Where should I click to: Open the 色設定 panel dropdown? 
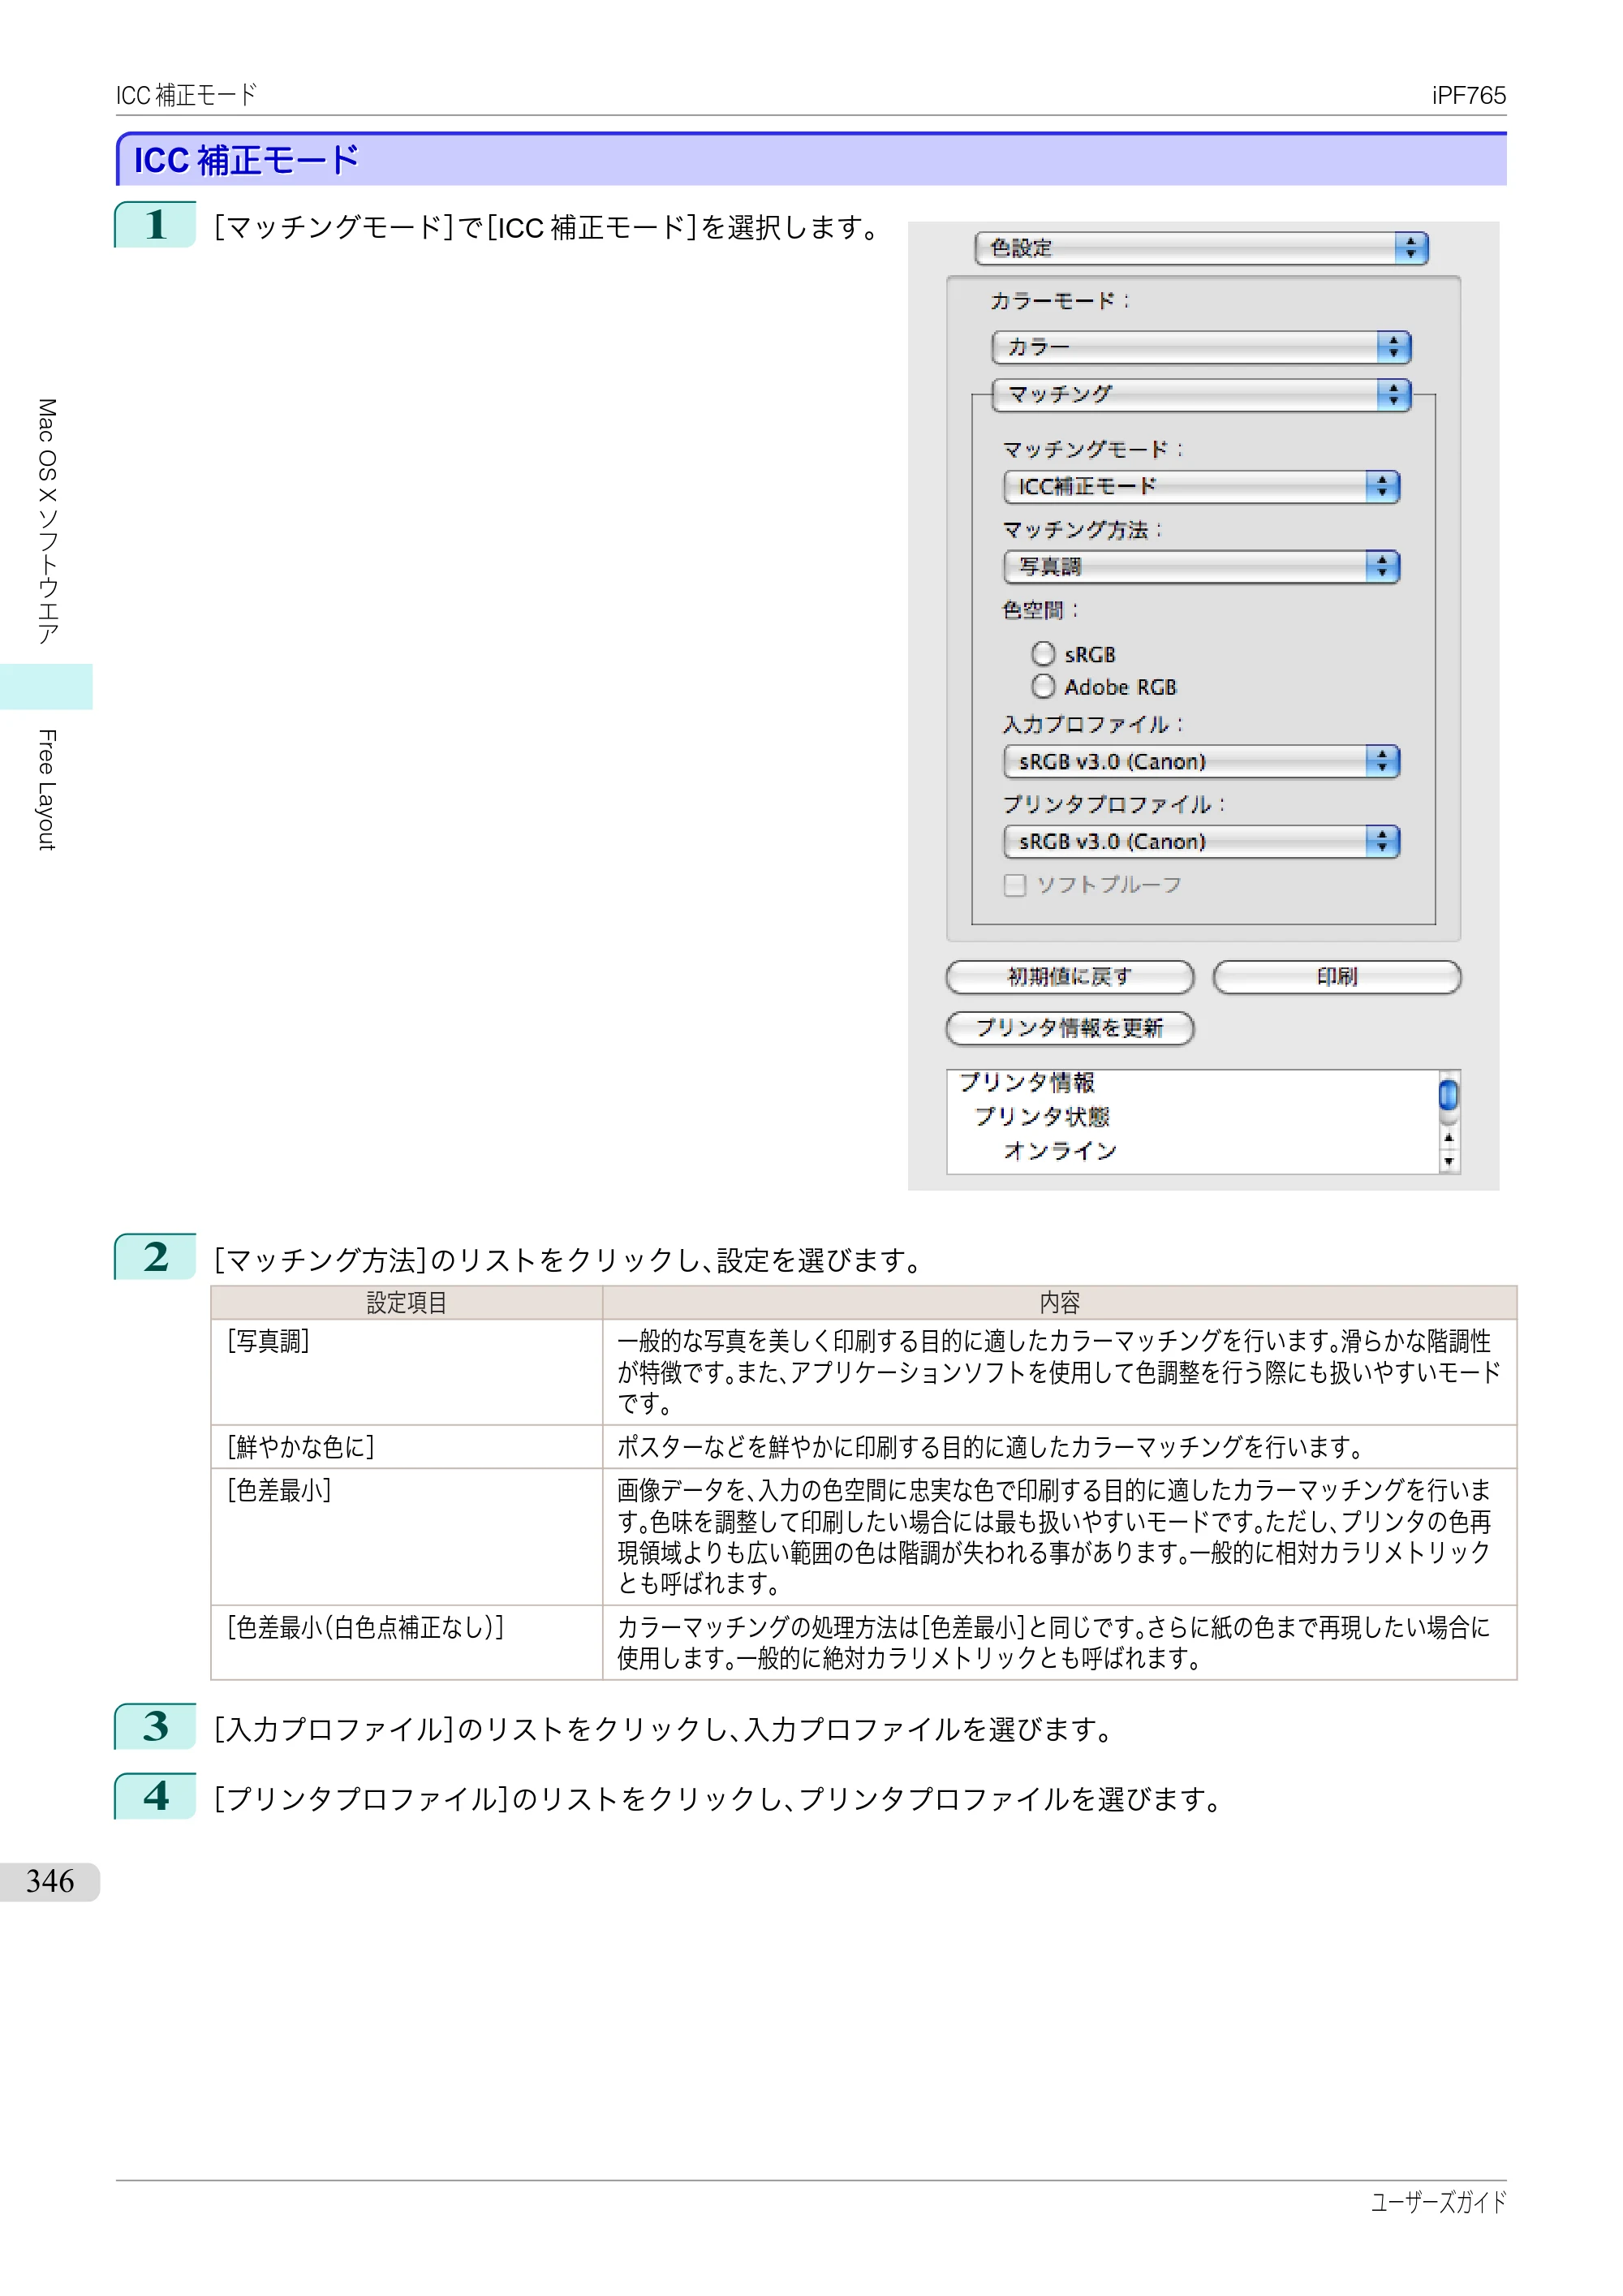pyautogui.click(x=1201, y=248)
